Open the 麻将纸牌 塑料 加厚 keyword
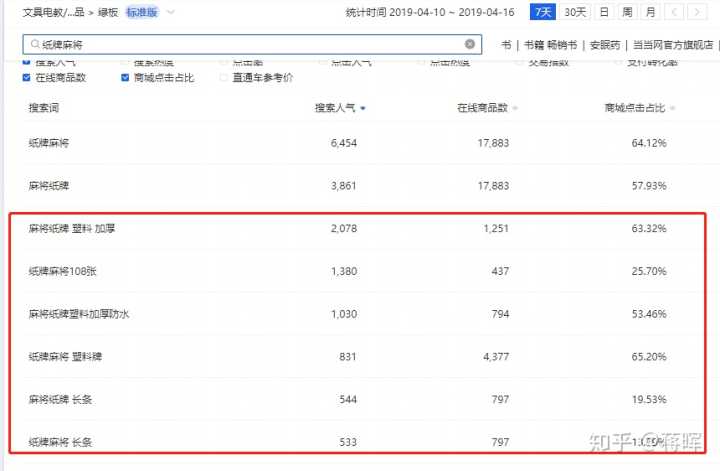This screenshot has height=471, width=720. (72, 229)
